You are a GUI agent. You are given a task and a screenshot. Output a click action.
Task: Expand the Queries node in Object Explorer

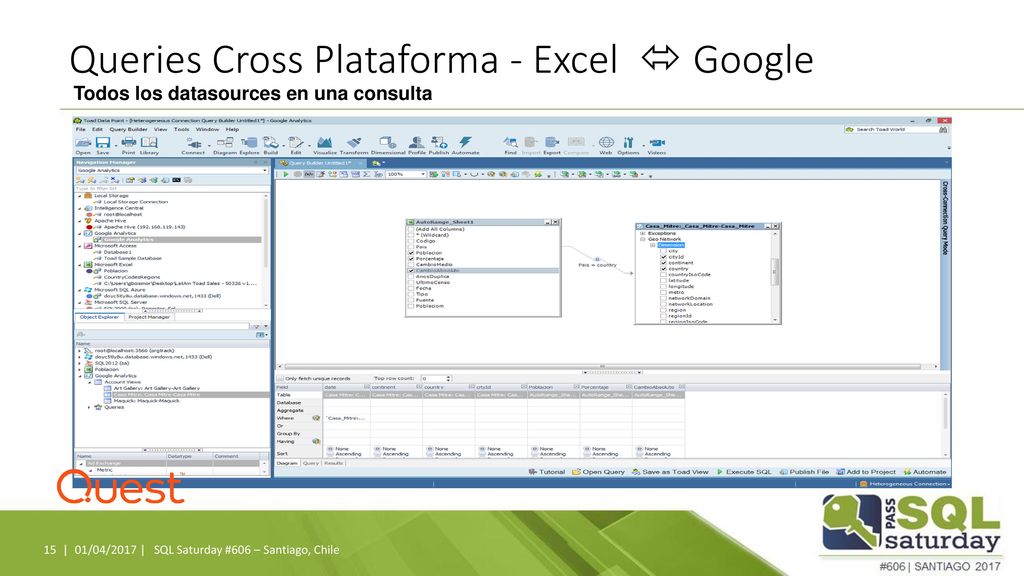(89, 407)
